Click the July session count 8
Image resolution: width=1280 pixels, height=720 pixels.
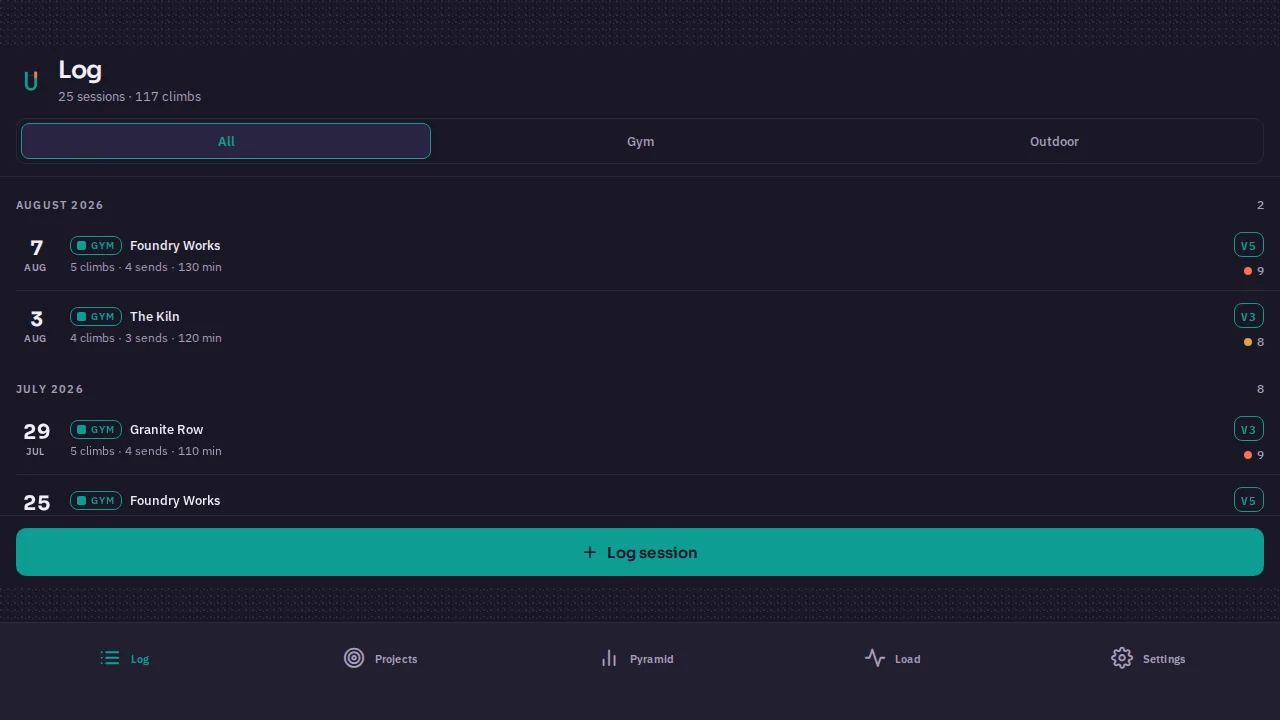(x=1261, y=389)
